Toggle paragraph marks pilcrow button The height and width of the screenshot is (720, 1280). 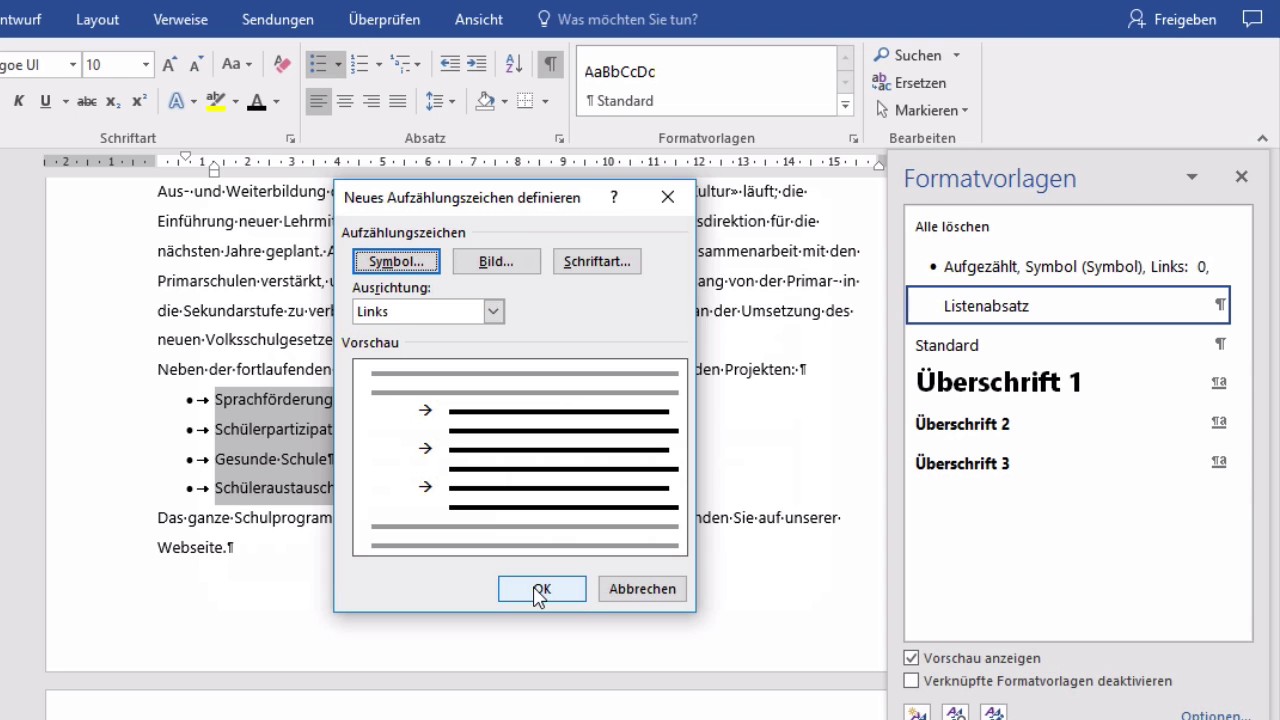coord(550,64)
